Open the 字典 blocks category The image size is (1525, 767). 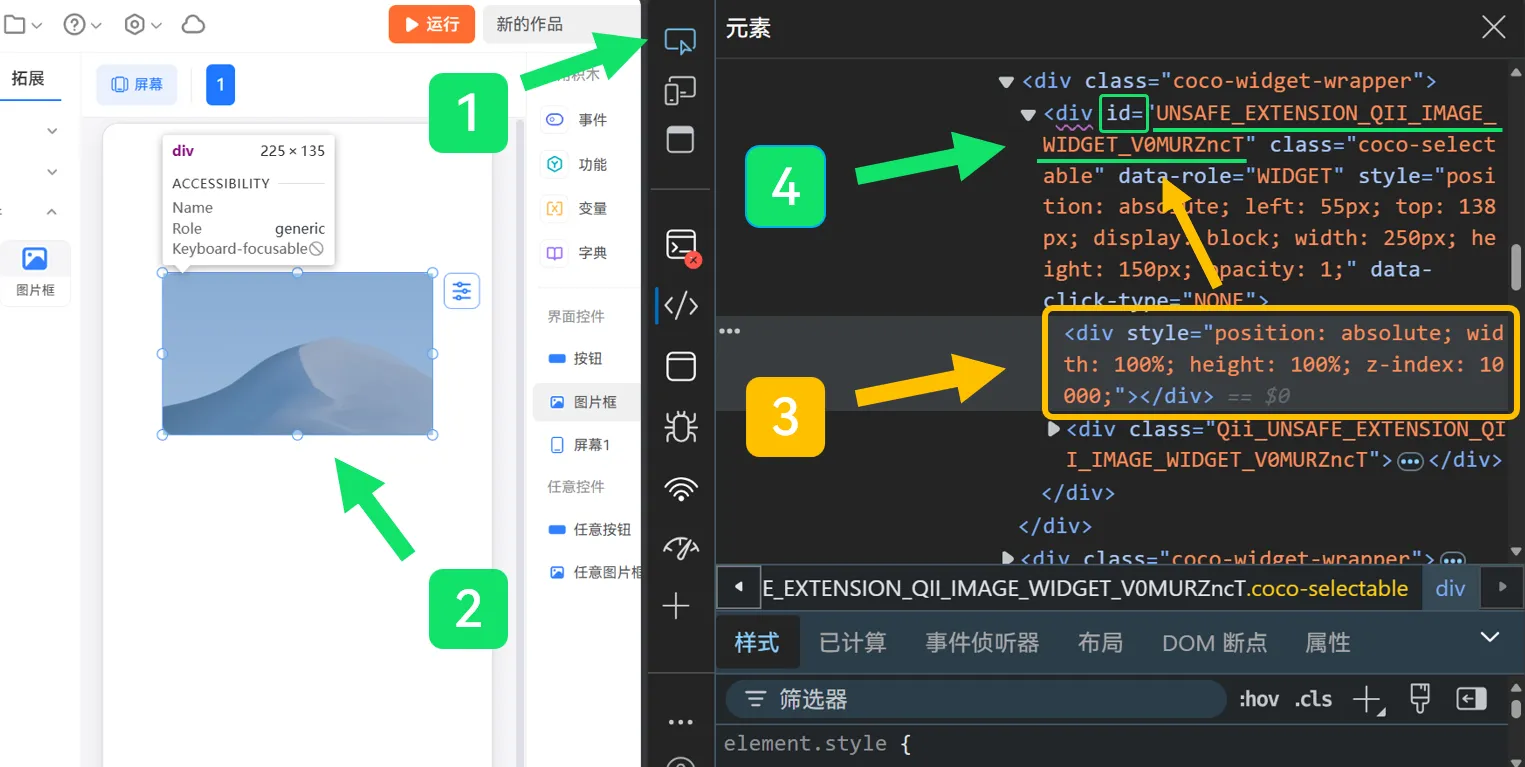[577, 253]
